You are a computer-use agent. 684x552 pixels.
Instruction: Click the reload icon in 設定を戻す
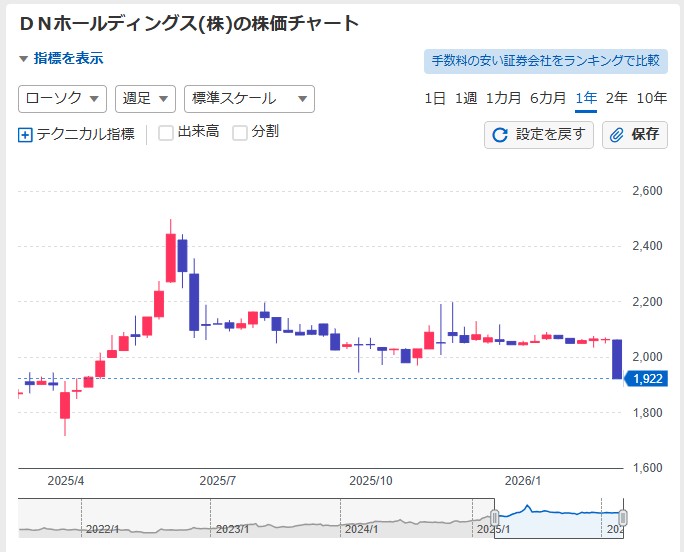(500, 134)
